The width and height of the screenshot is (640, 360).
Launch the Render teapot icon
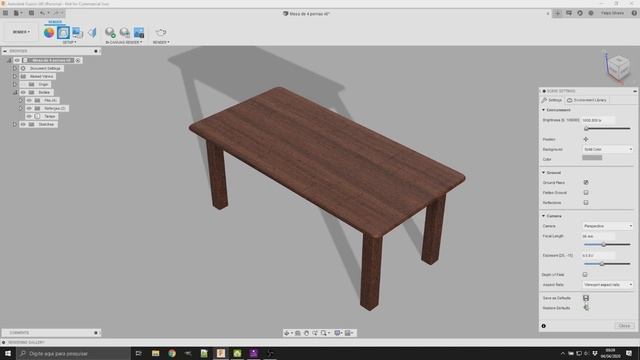161,32
